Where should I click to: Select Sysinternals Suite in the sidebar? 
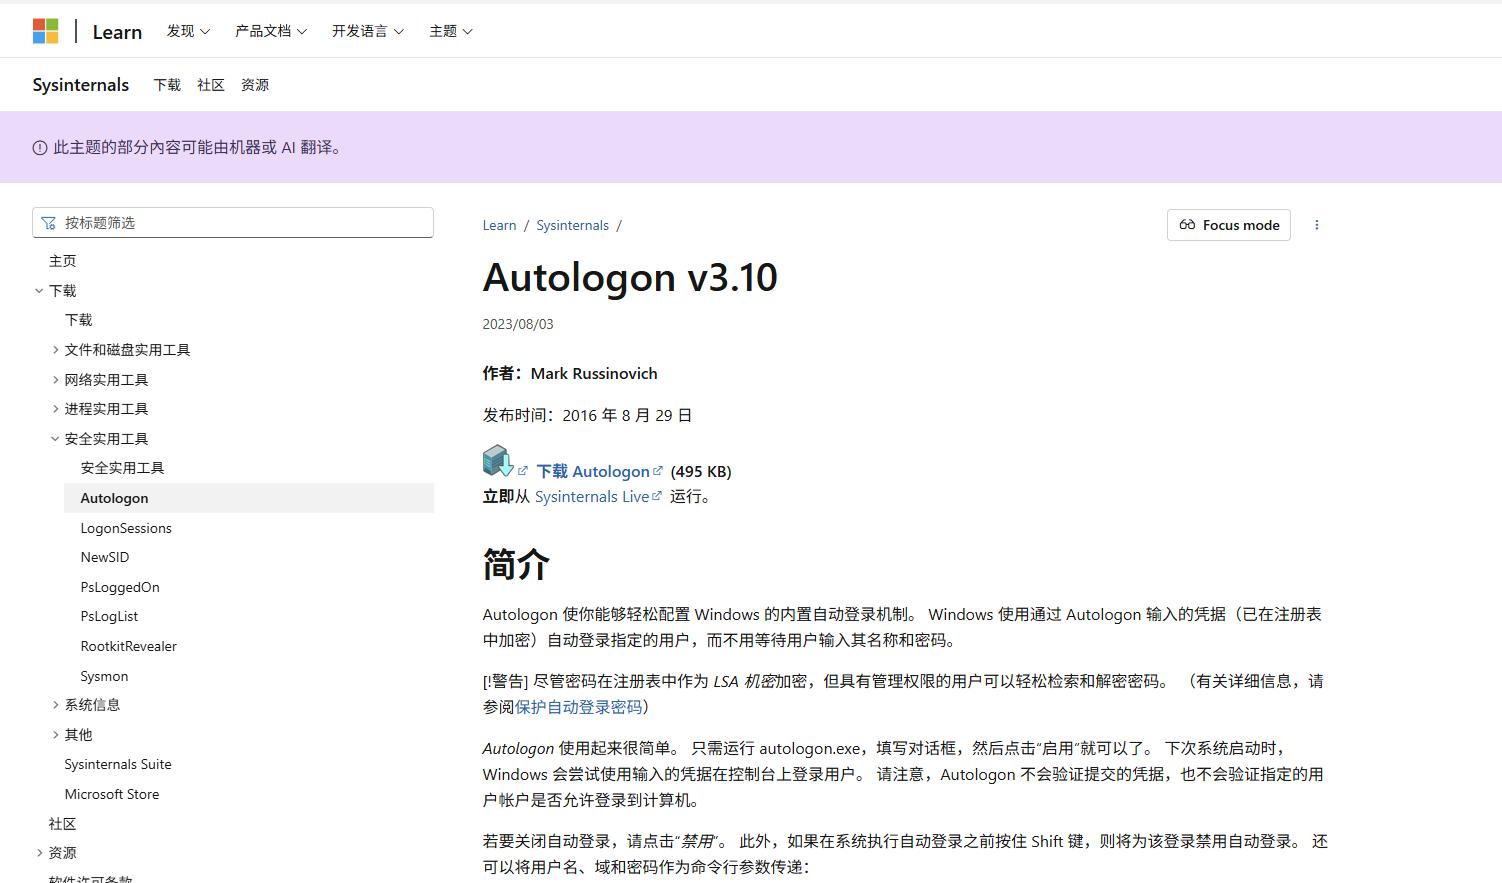tap(117, 763)
